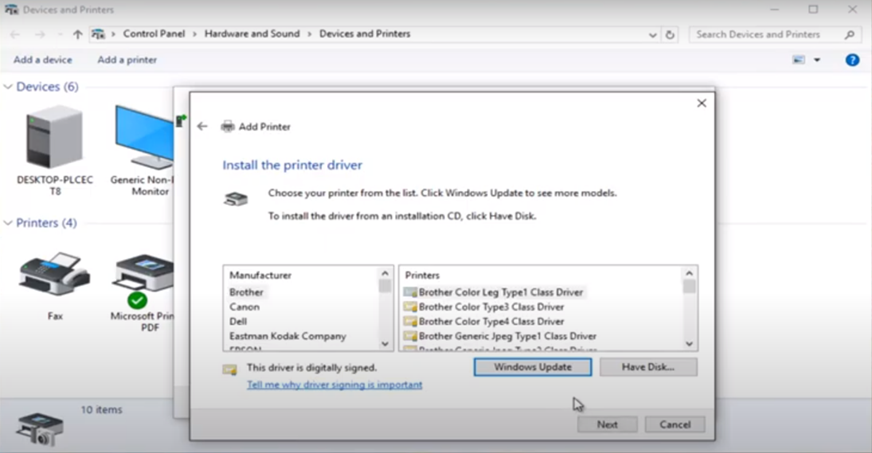Select Eastman Kodak Company manufacturer
This screenshot has width=872, height=453.
(x=288, y=336)
